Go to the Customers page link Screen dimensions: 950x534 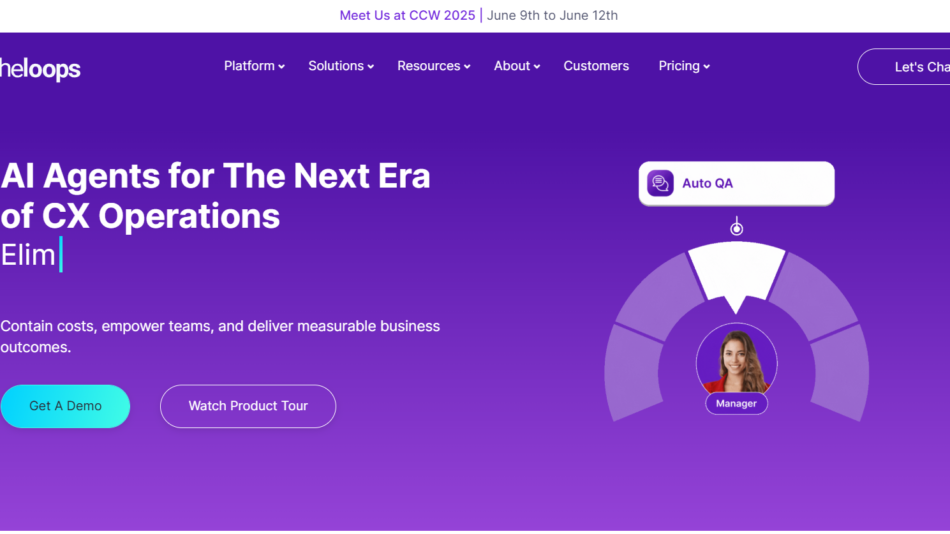point(596,66)
